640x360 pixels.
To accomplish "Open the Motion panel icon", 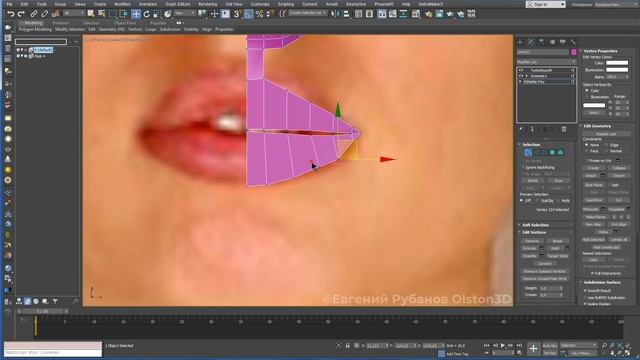I will 552,42.
